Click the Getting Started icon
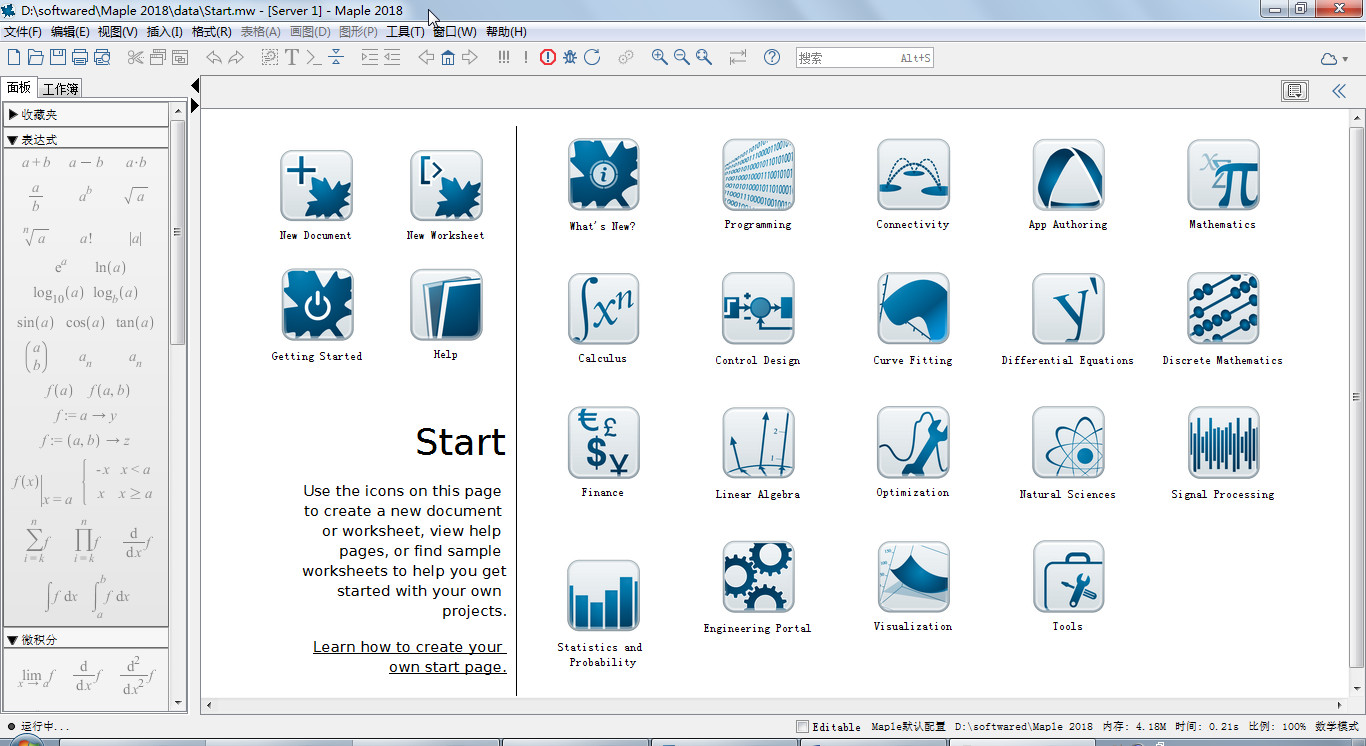 click(317, 305)
